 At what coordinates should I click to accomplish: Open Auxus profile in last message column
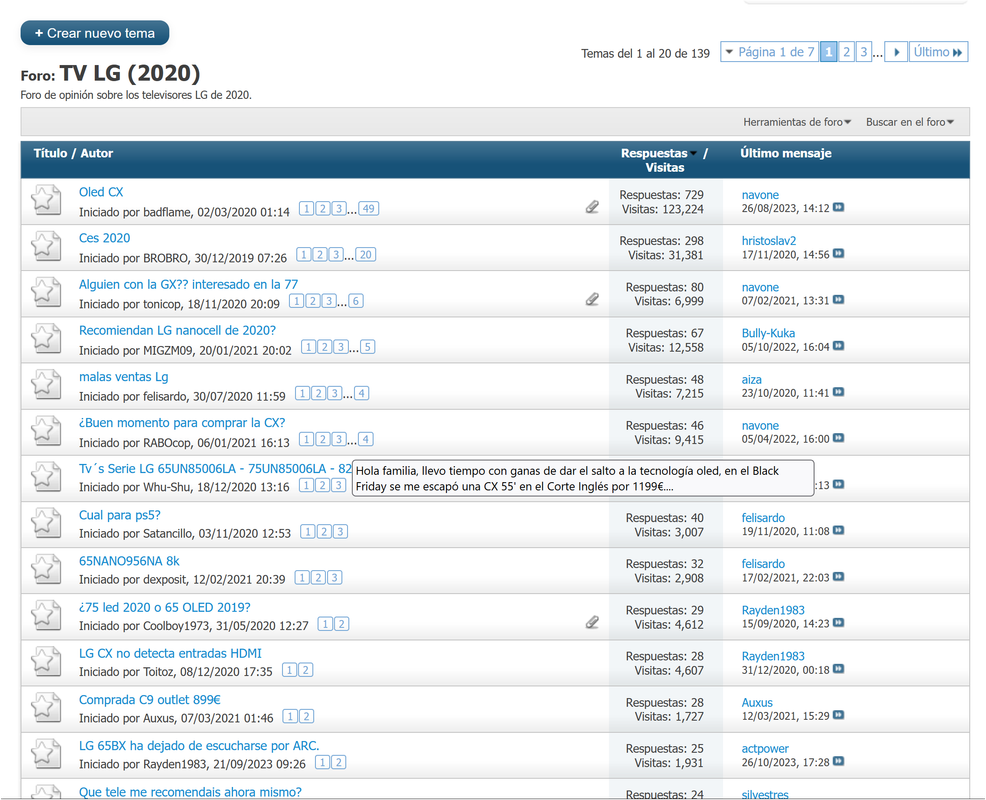(x=756, y=703)
